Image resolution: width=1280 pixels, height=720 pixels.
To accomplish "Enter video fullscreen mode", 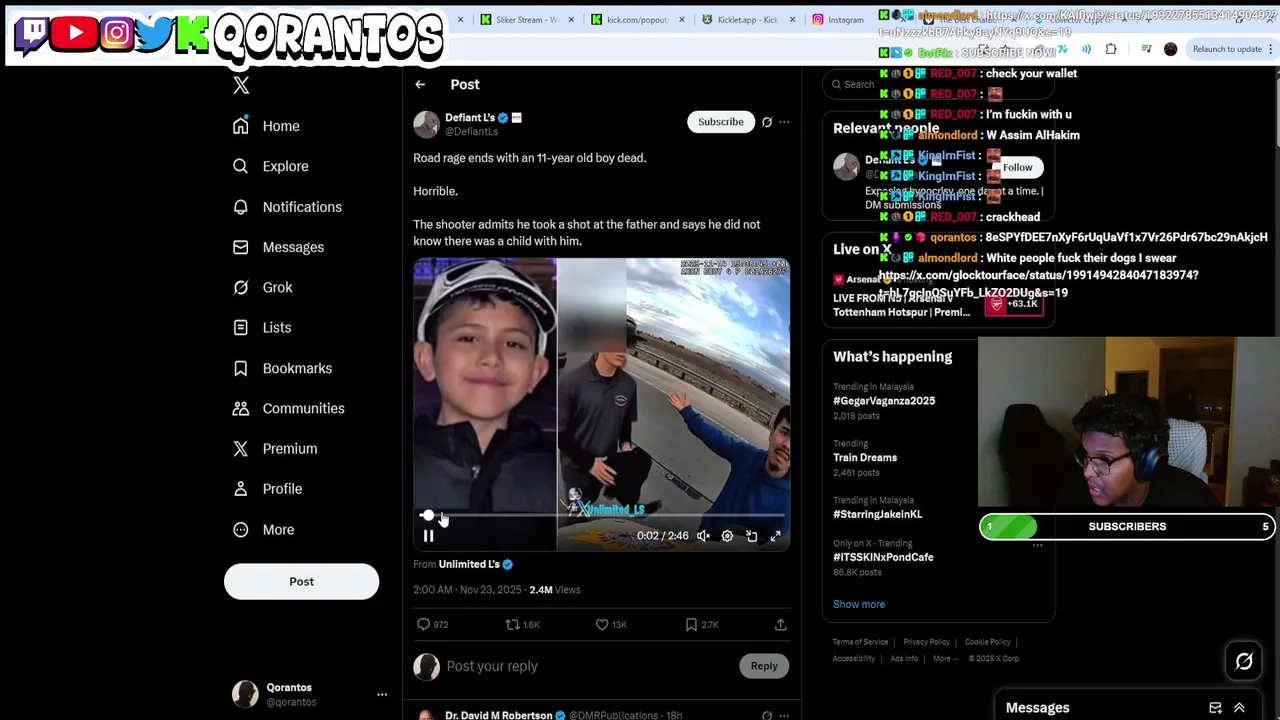I will click(x=775, y=536).
